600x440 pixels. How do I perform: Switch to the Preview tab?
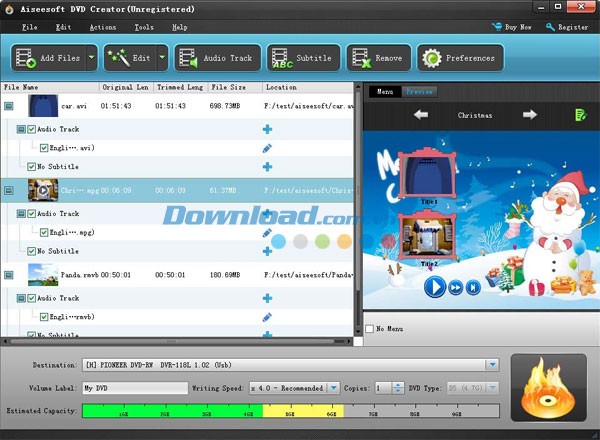[x=419, y=91]
